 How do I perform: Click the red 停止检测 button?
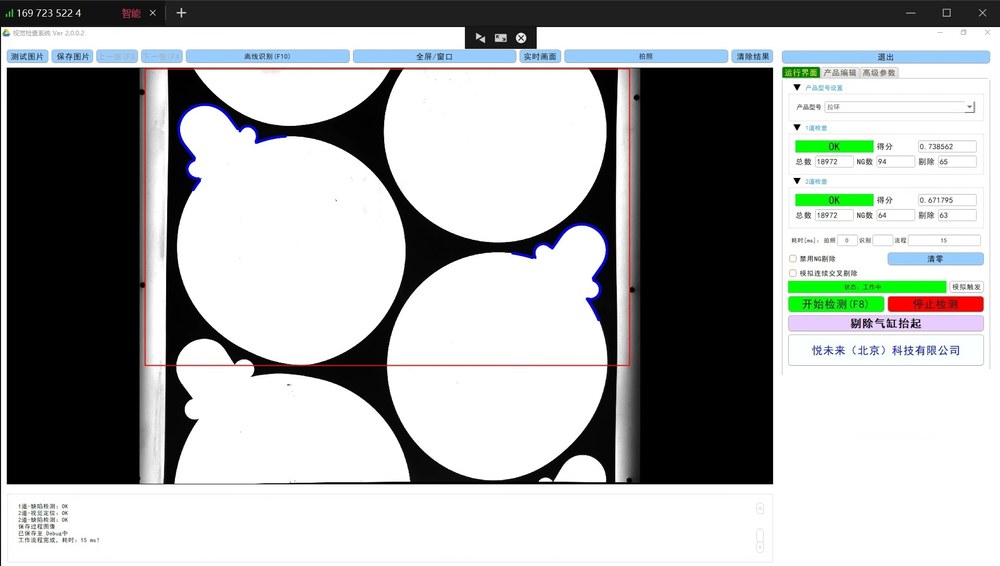point(935,304)
